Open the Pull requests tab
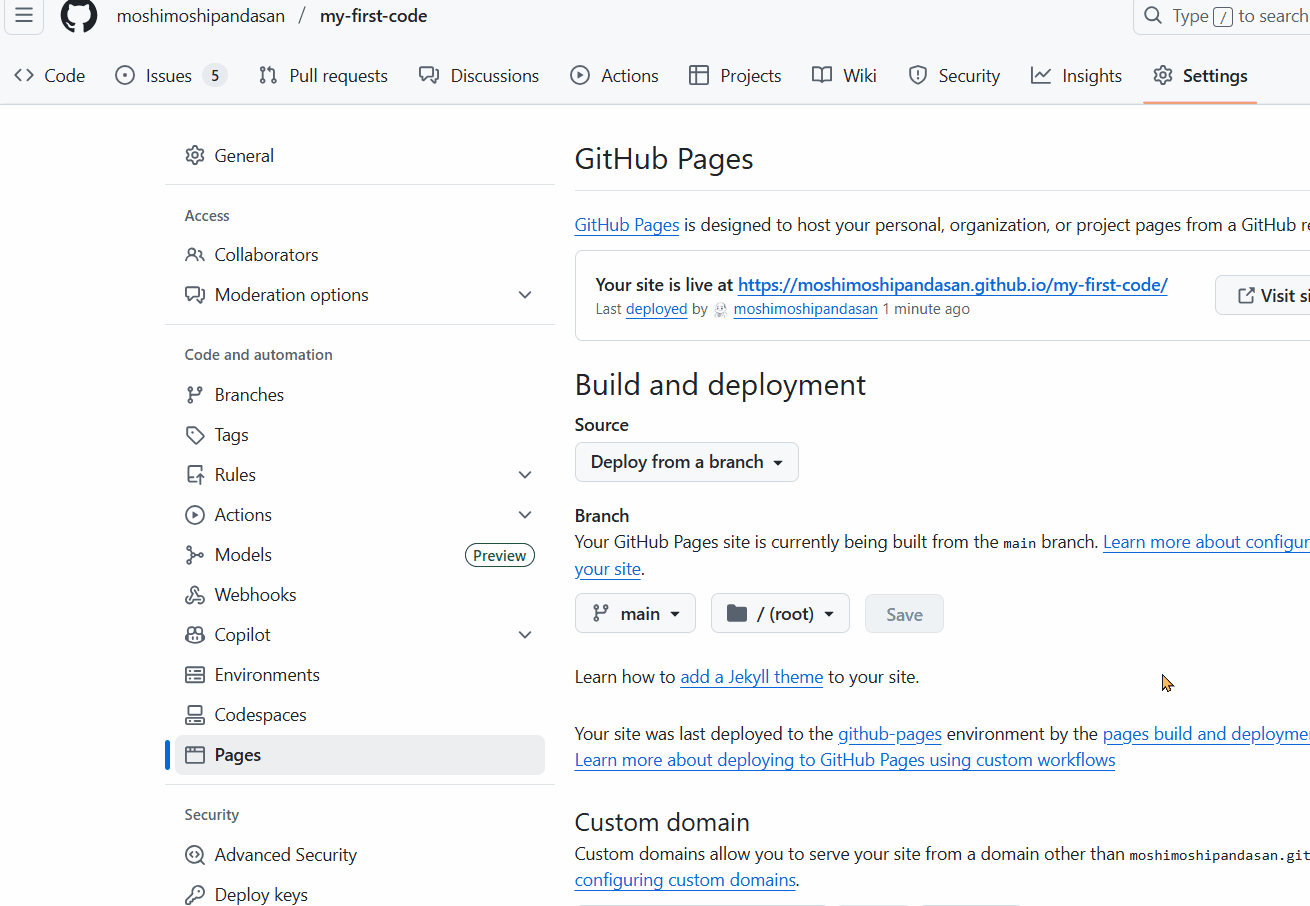Screen dimensions: 1310x906 point(323,76)
